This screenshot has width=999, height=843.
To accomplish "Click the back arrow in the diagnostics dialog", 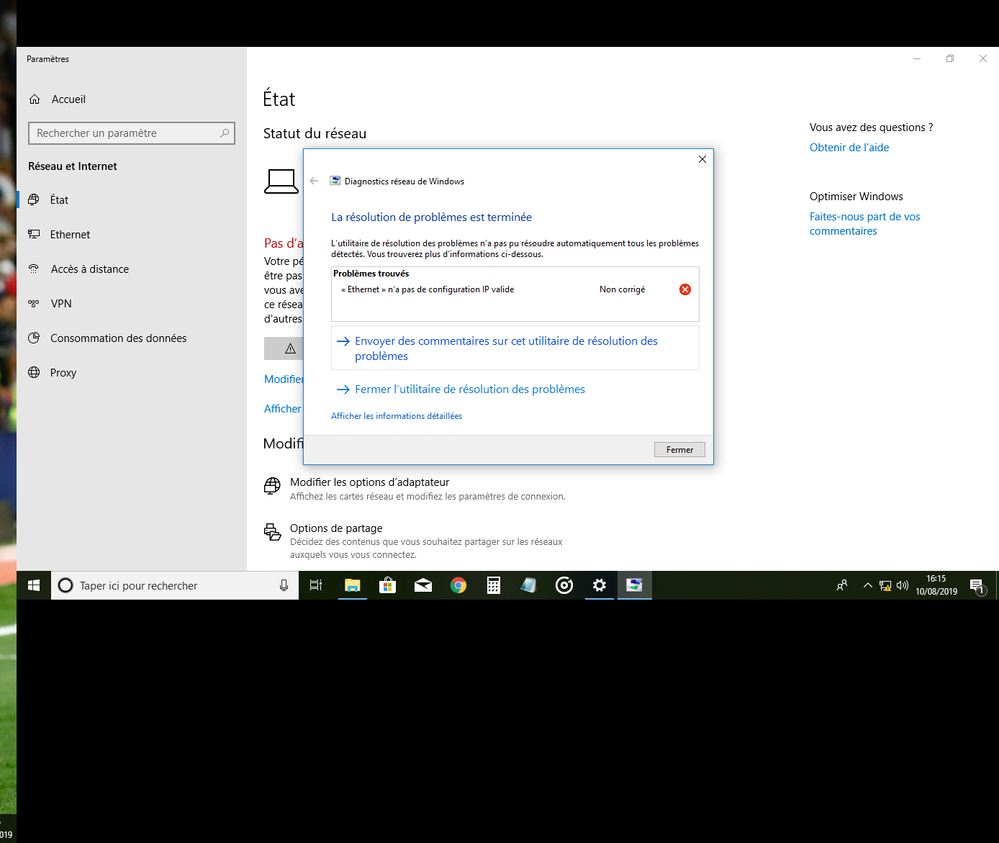I will pos(313,181).
